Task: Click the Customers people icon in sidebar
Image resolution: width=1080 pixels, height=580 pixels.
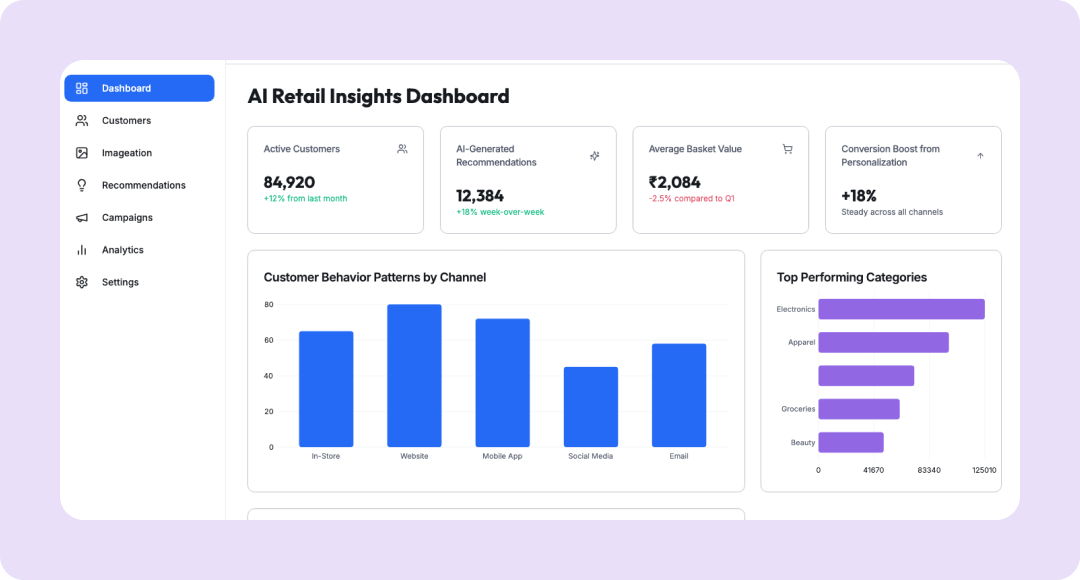Action: 82,121
